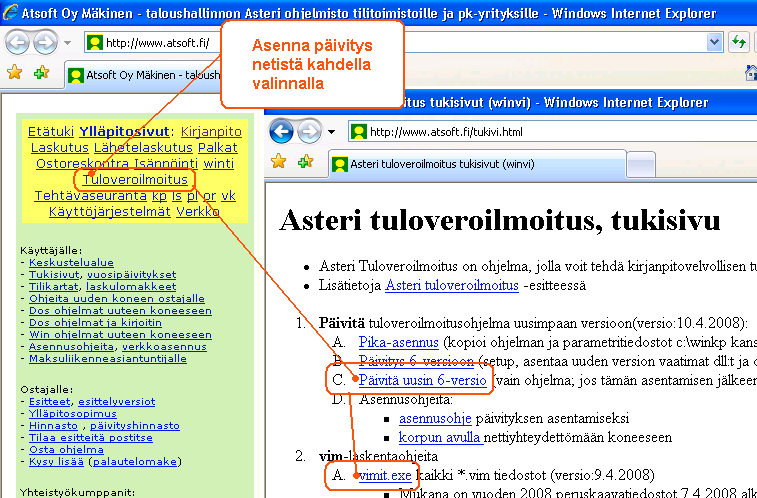Open Käyttöjärjestelmät link
Screen dimensions: 757x498
pyautogui.click(x=110, y=211)
